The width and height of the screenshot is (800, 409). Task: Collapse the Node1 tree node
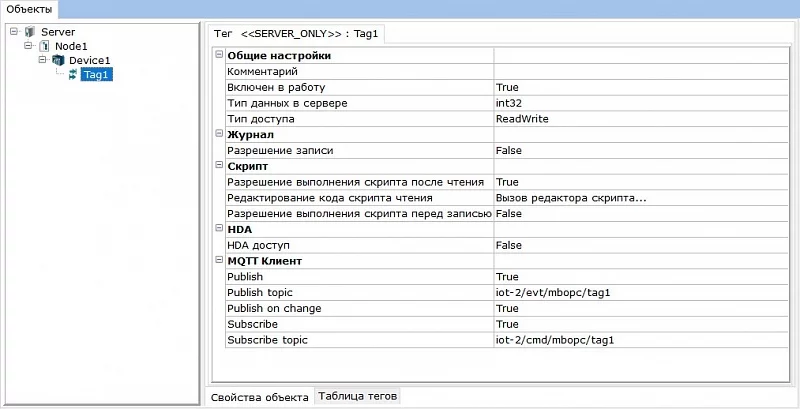click(x=28, y=45)
